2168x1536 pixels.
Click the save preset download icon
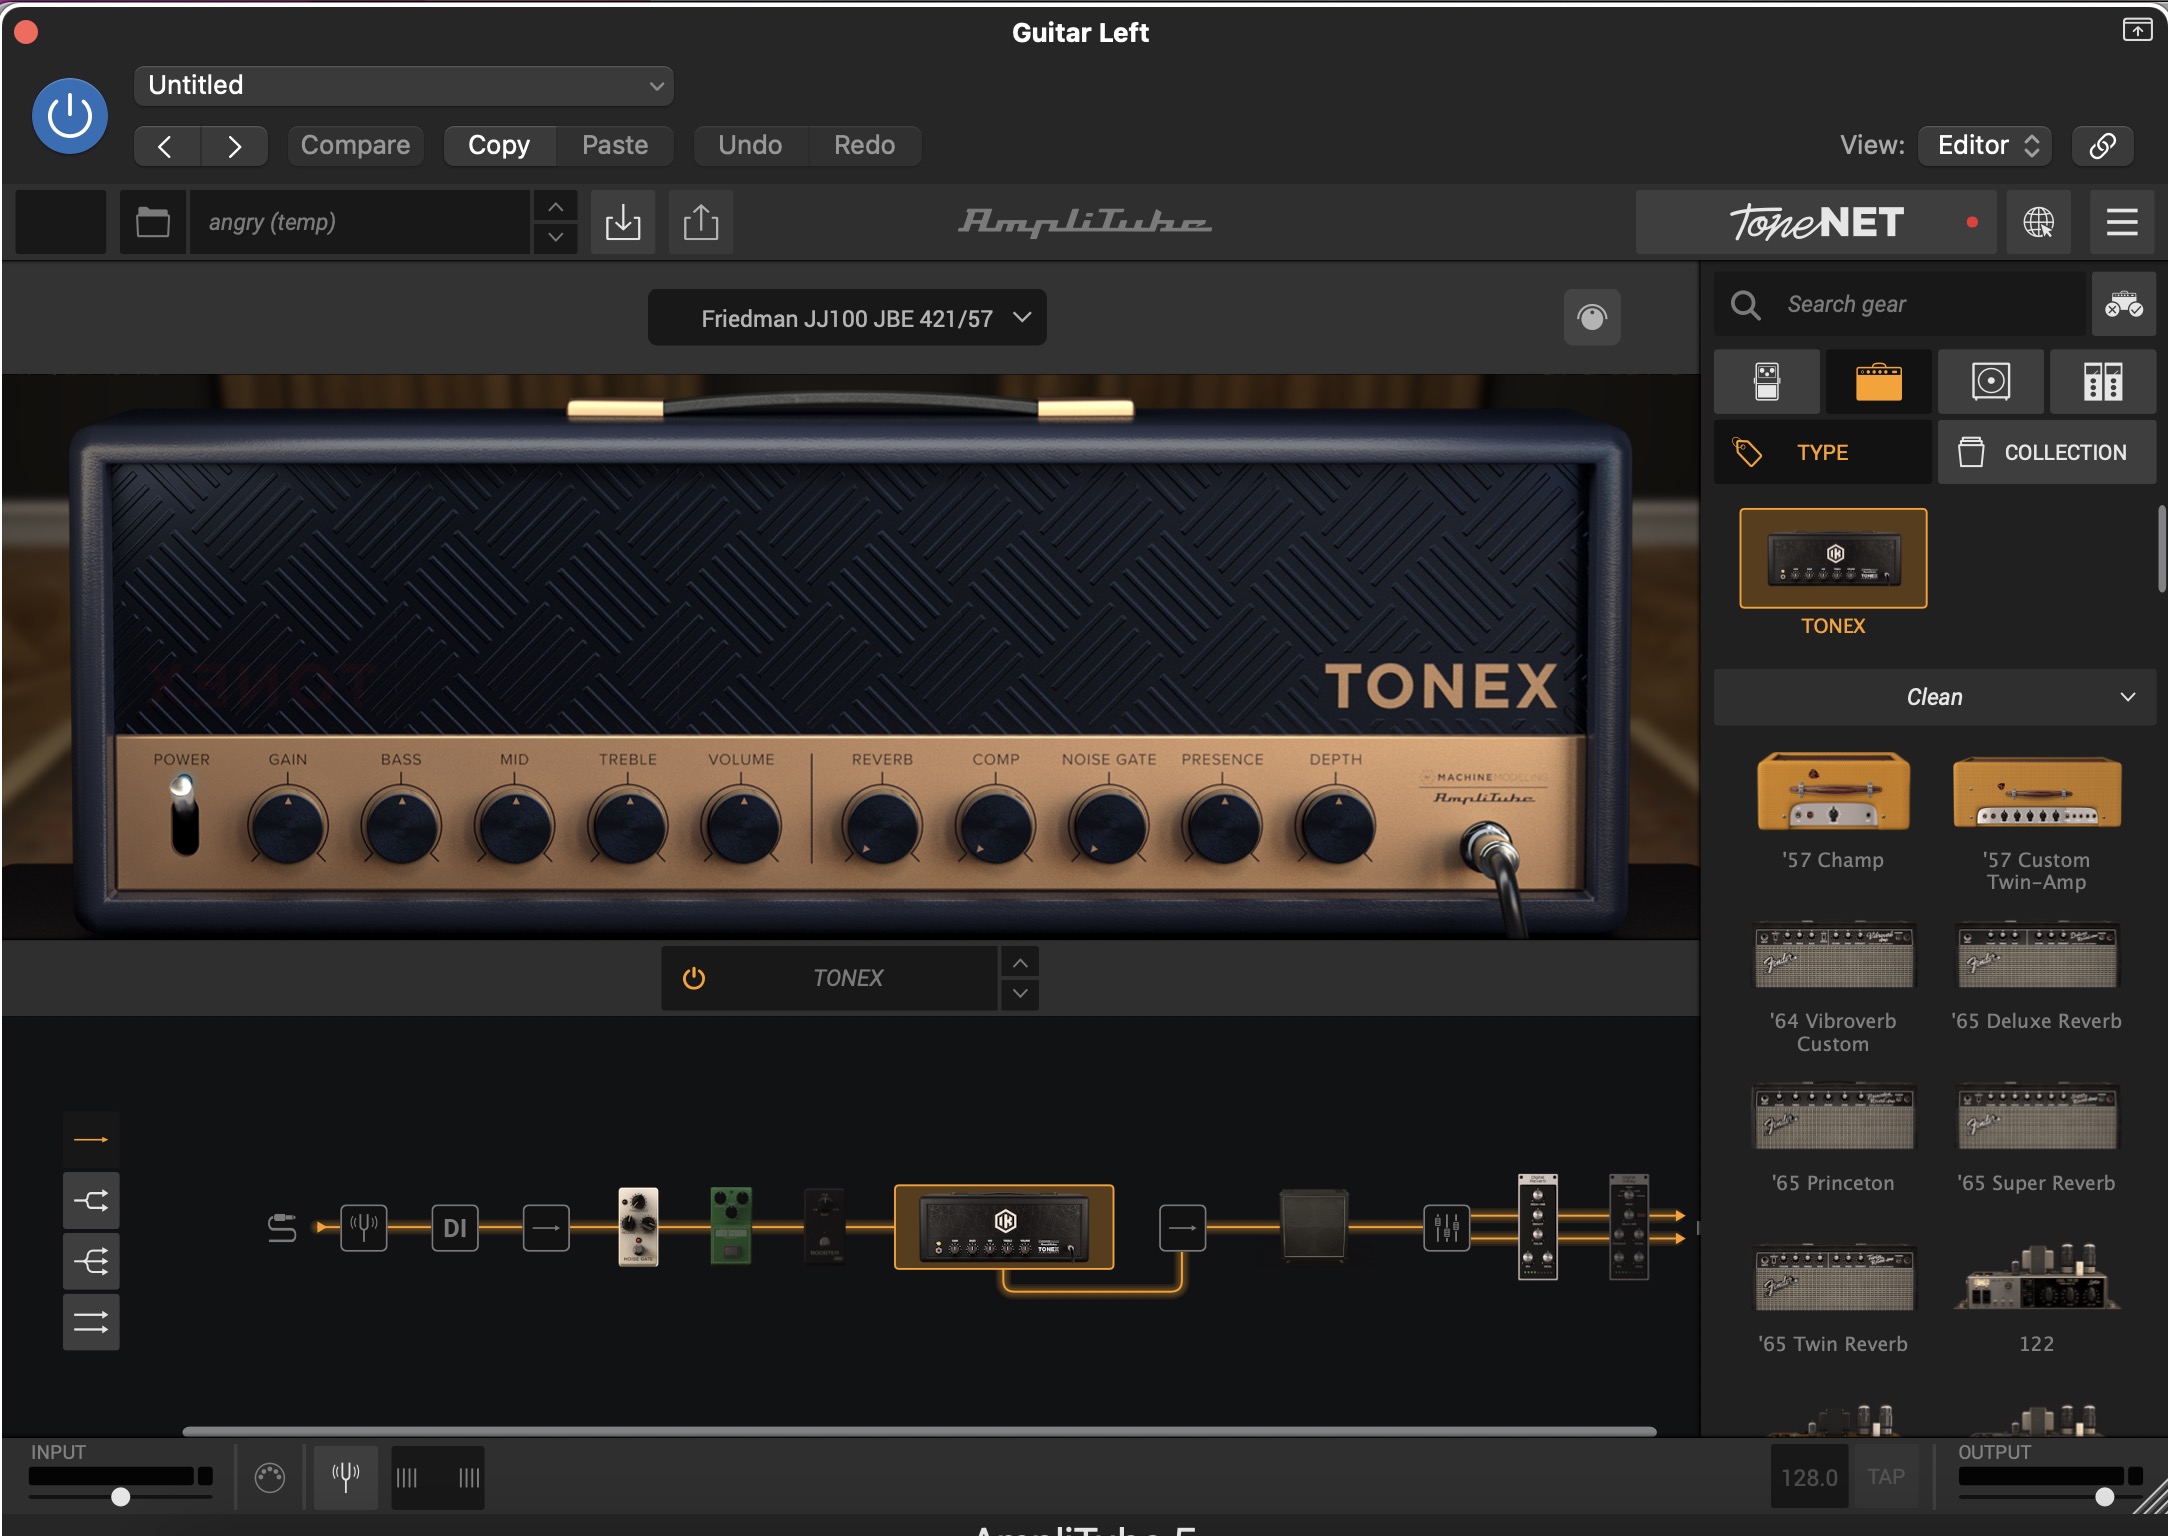(x=623, y=222)
